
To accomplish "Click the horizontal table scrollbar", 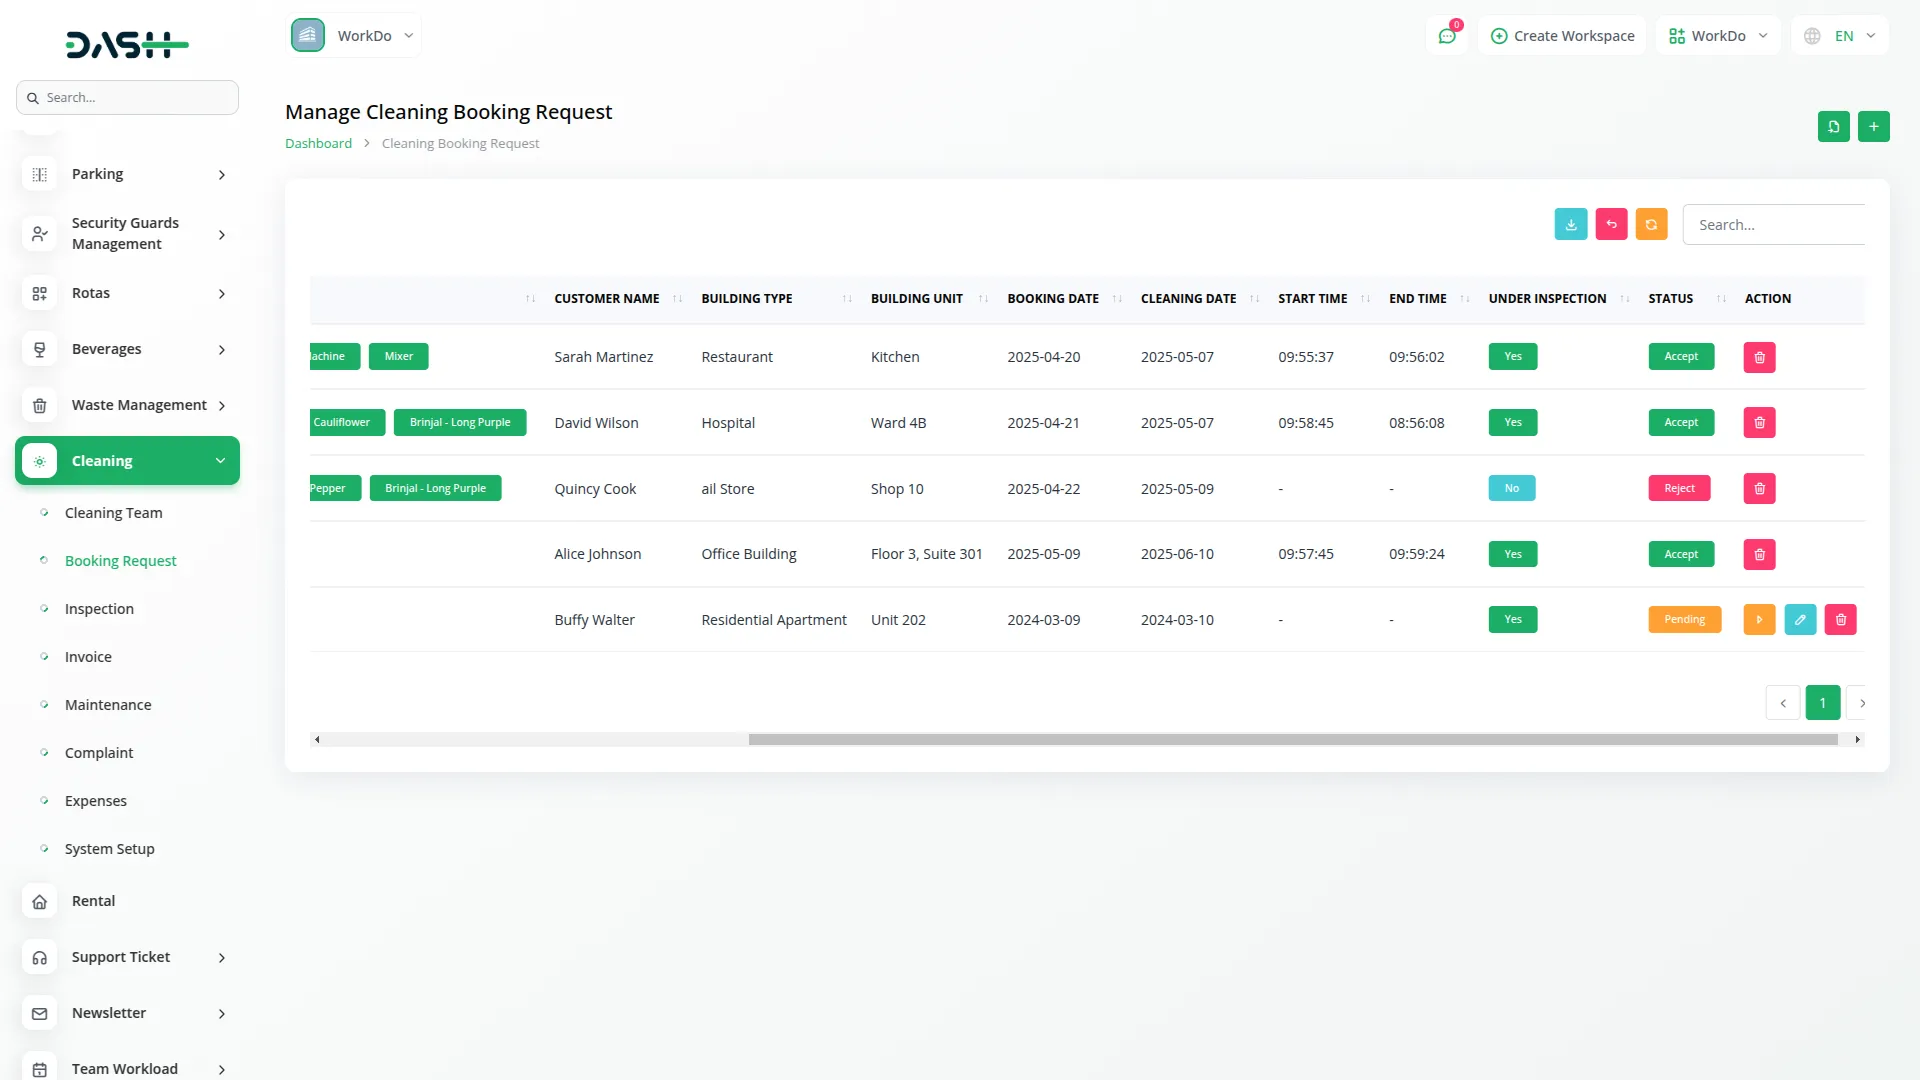I will [1292, 740].
